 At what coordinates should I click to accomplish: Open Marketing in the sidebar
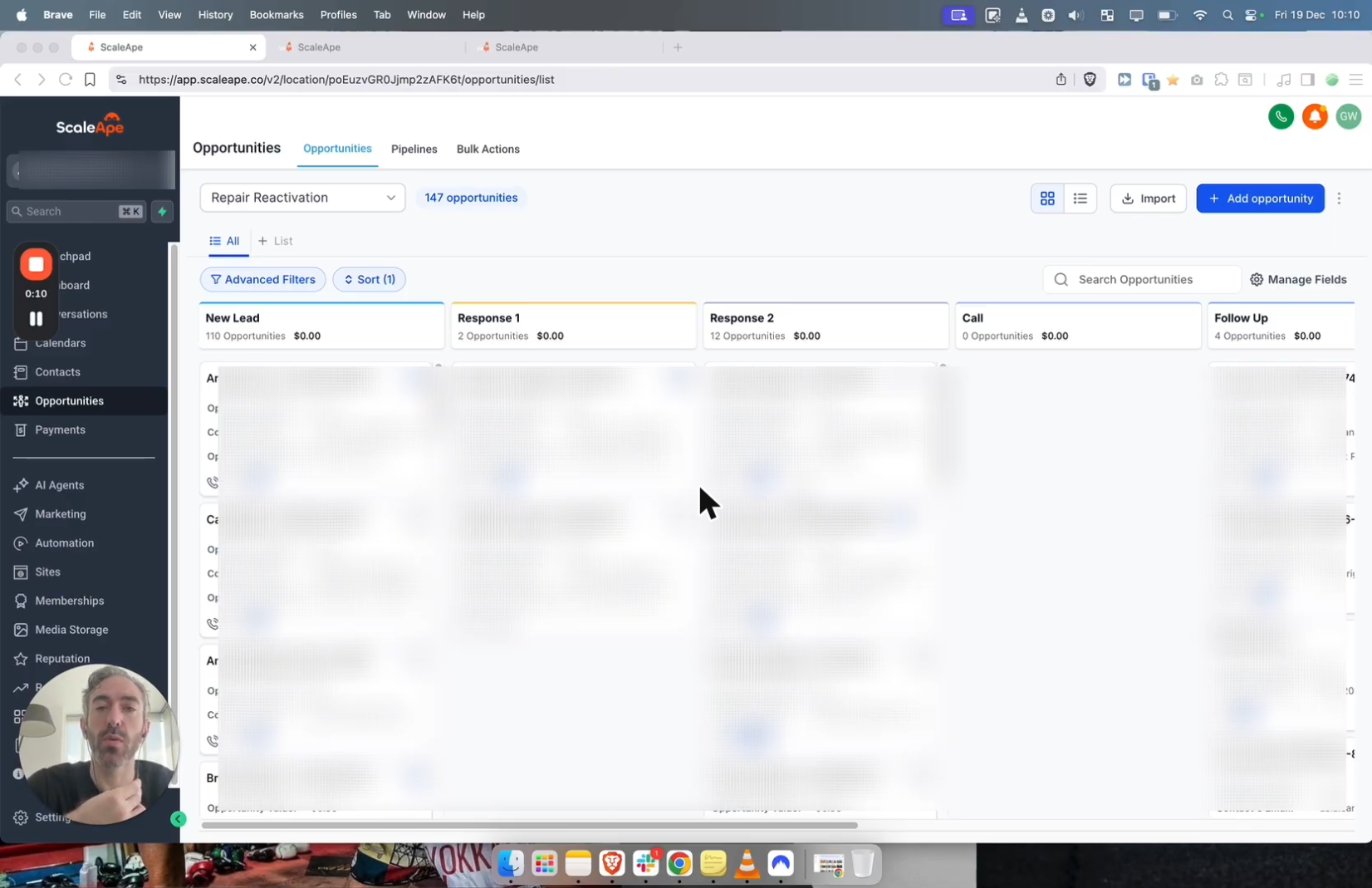(x=60, y=514)
